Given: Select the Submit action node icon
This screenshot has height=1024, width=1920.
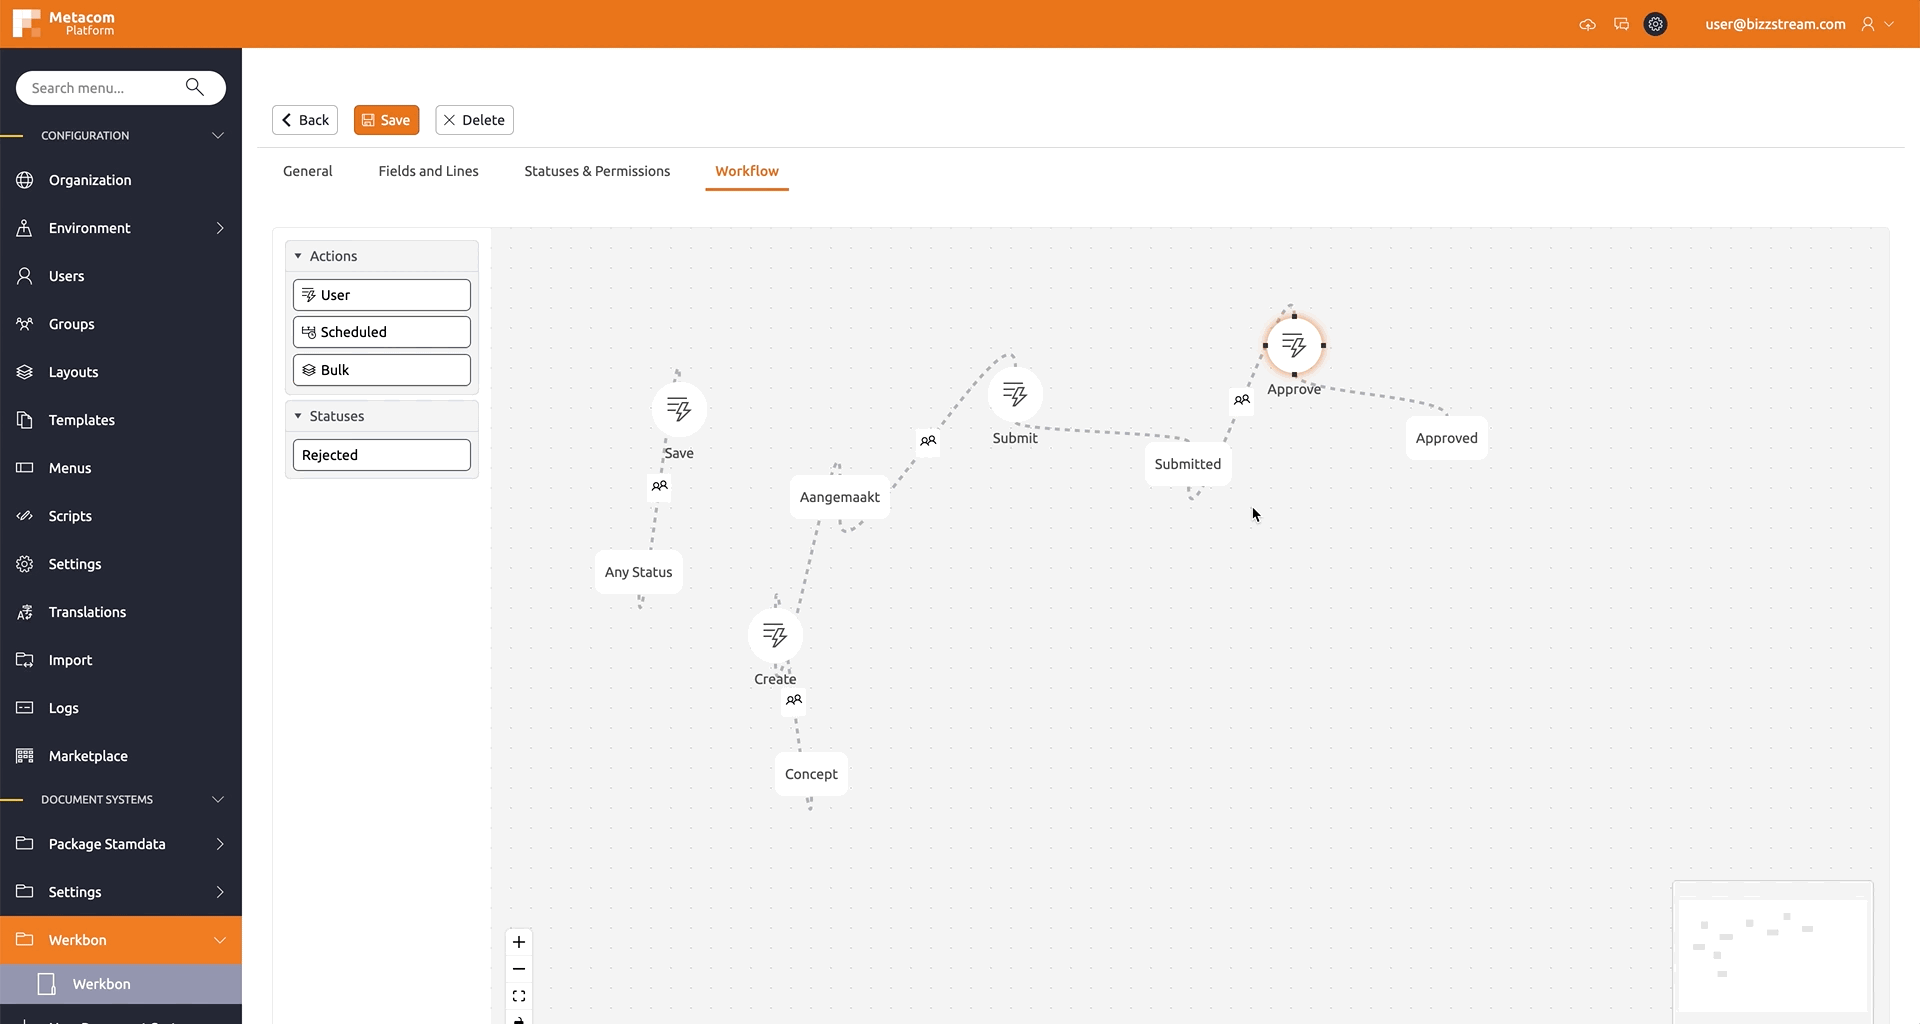Looking at the screenshot, I should point(1015,394).
